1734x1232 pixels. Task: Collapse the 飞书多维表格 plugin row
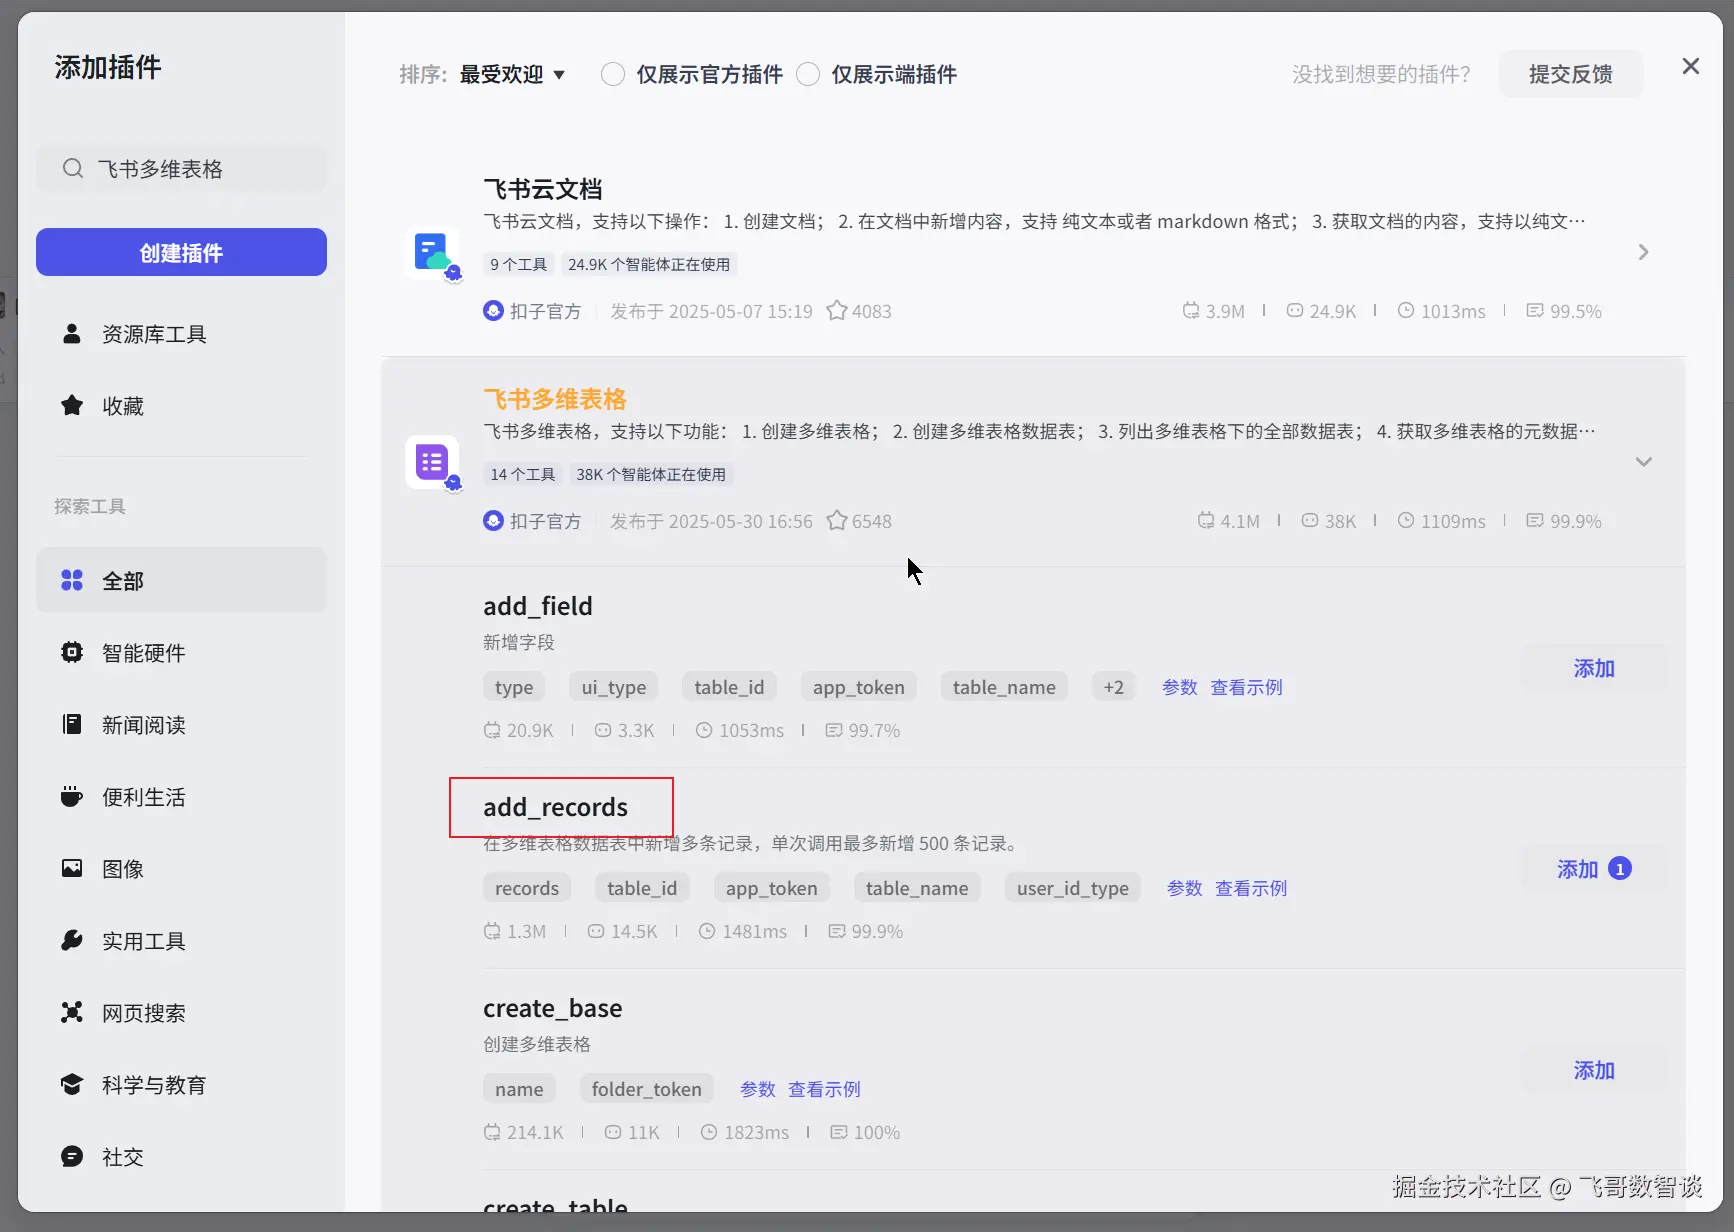[1643, 462]
